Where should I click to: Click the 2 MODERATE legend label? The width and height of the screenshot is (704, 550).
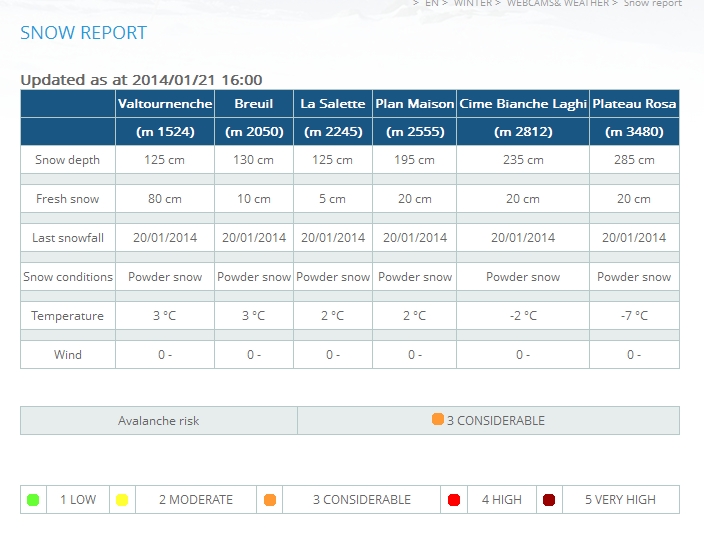click(x=196, y=500)
